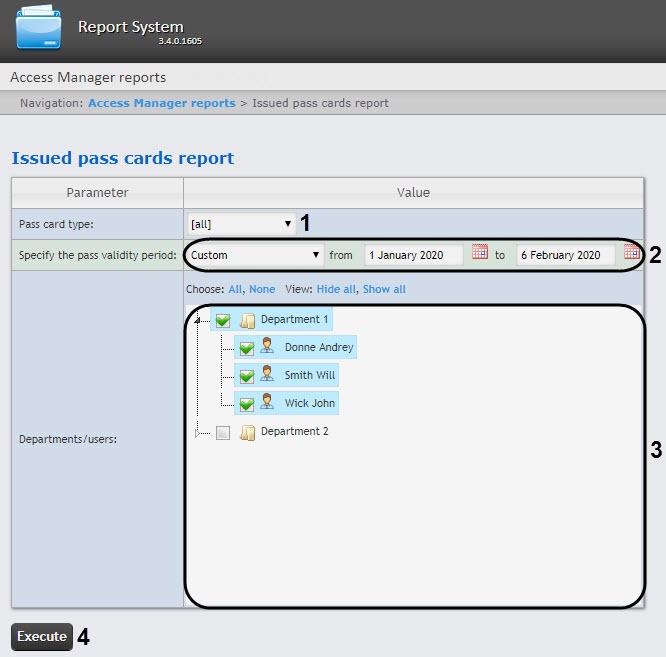Follow the Access Manager reports breadcrumb link

pos(162,103)
